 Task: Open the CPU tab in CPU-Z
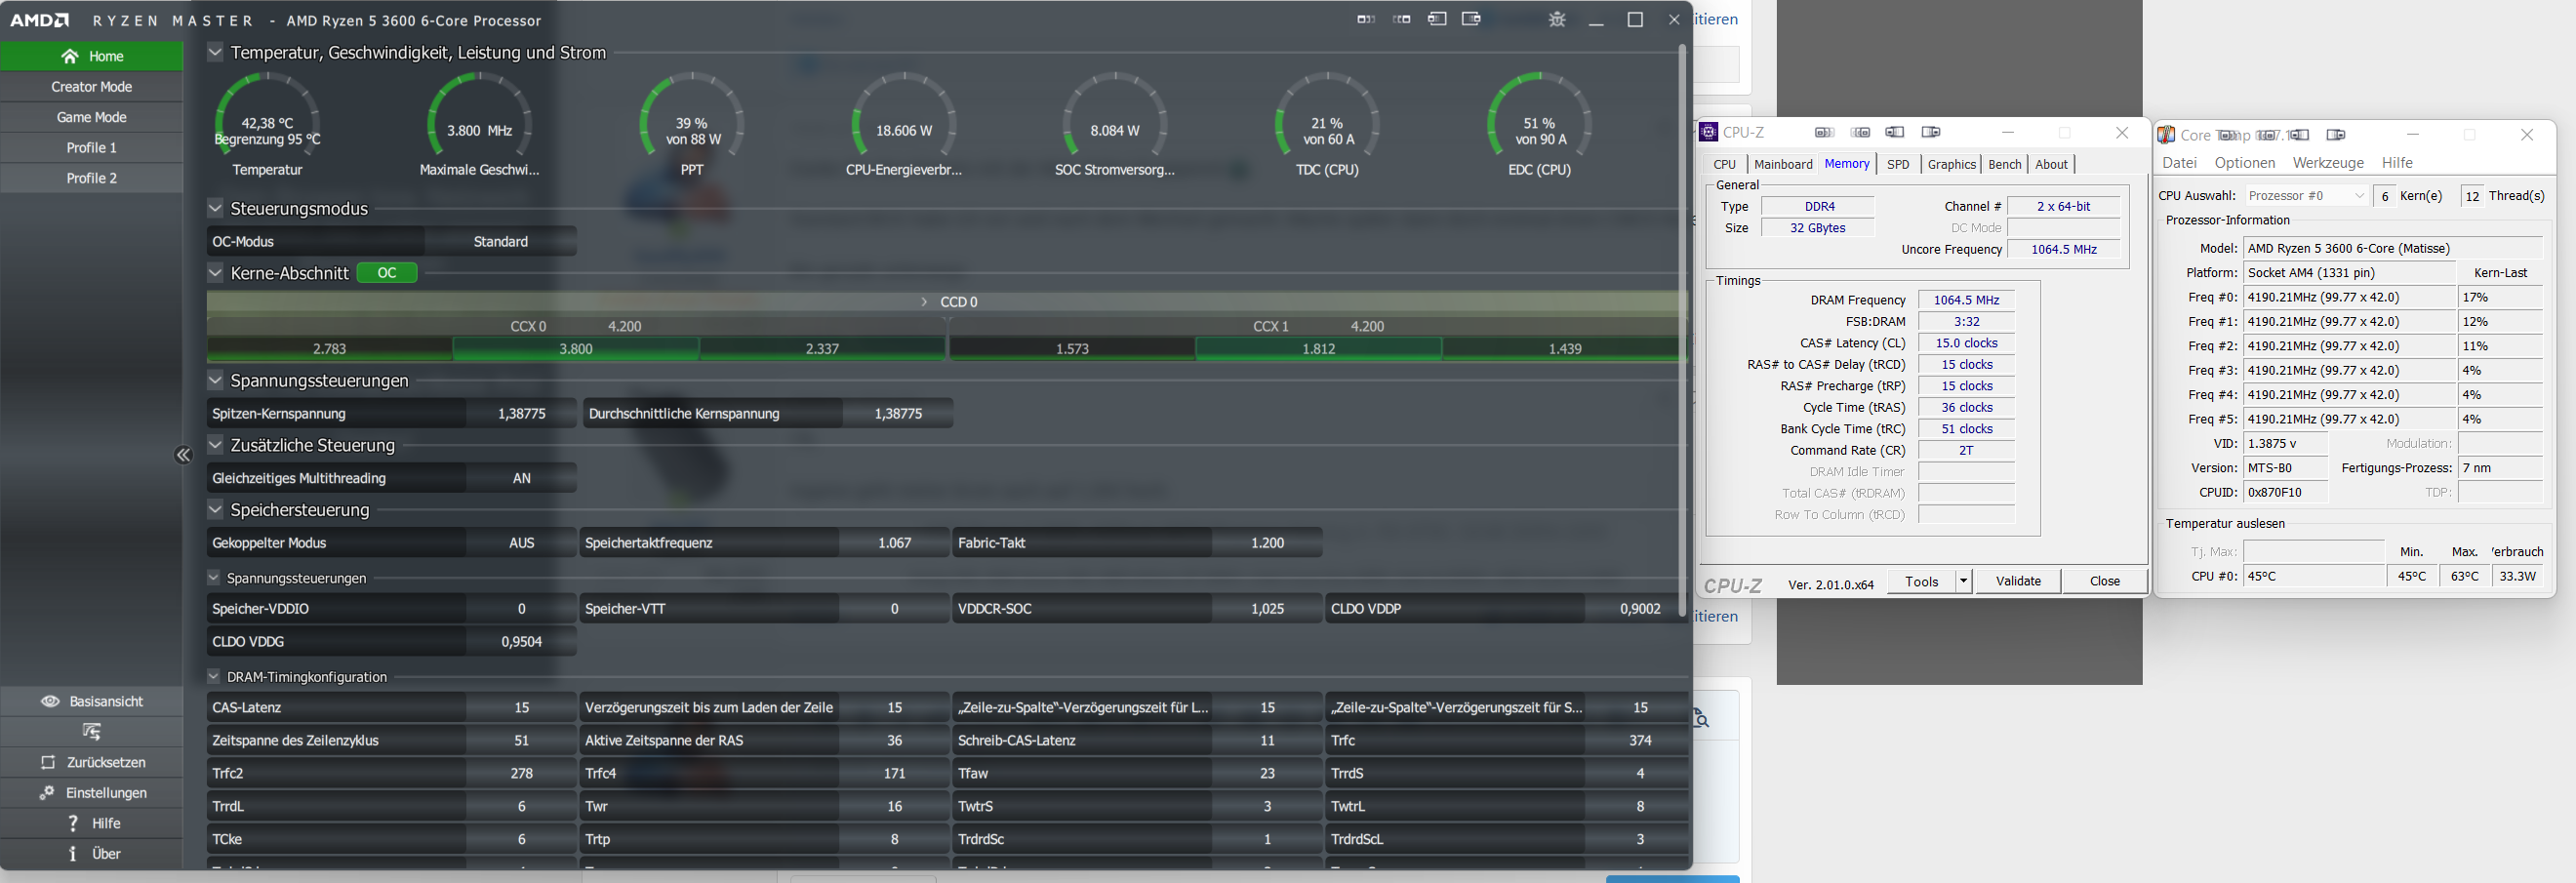tap(1724, 164)
